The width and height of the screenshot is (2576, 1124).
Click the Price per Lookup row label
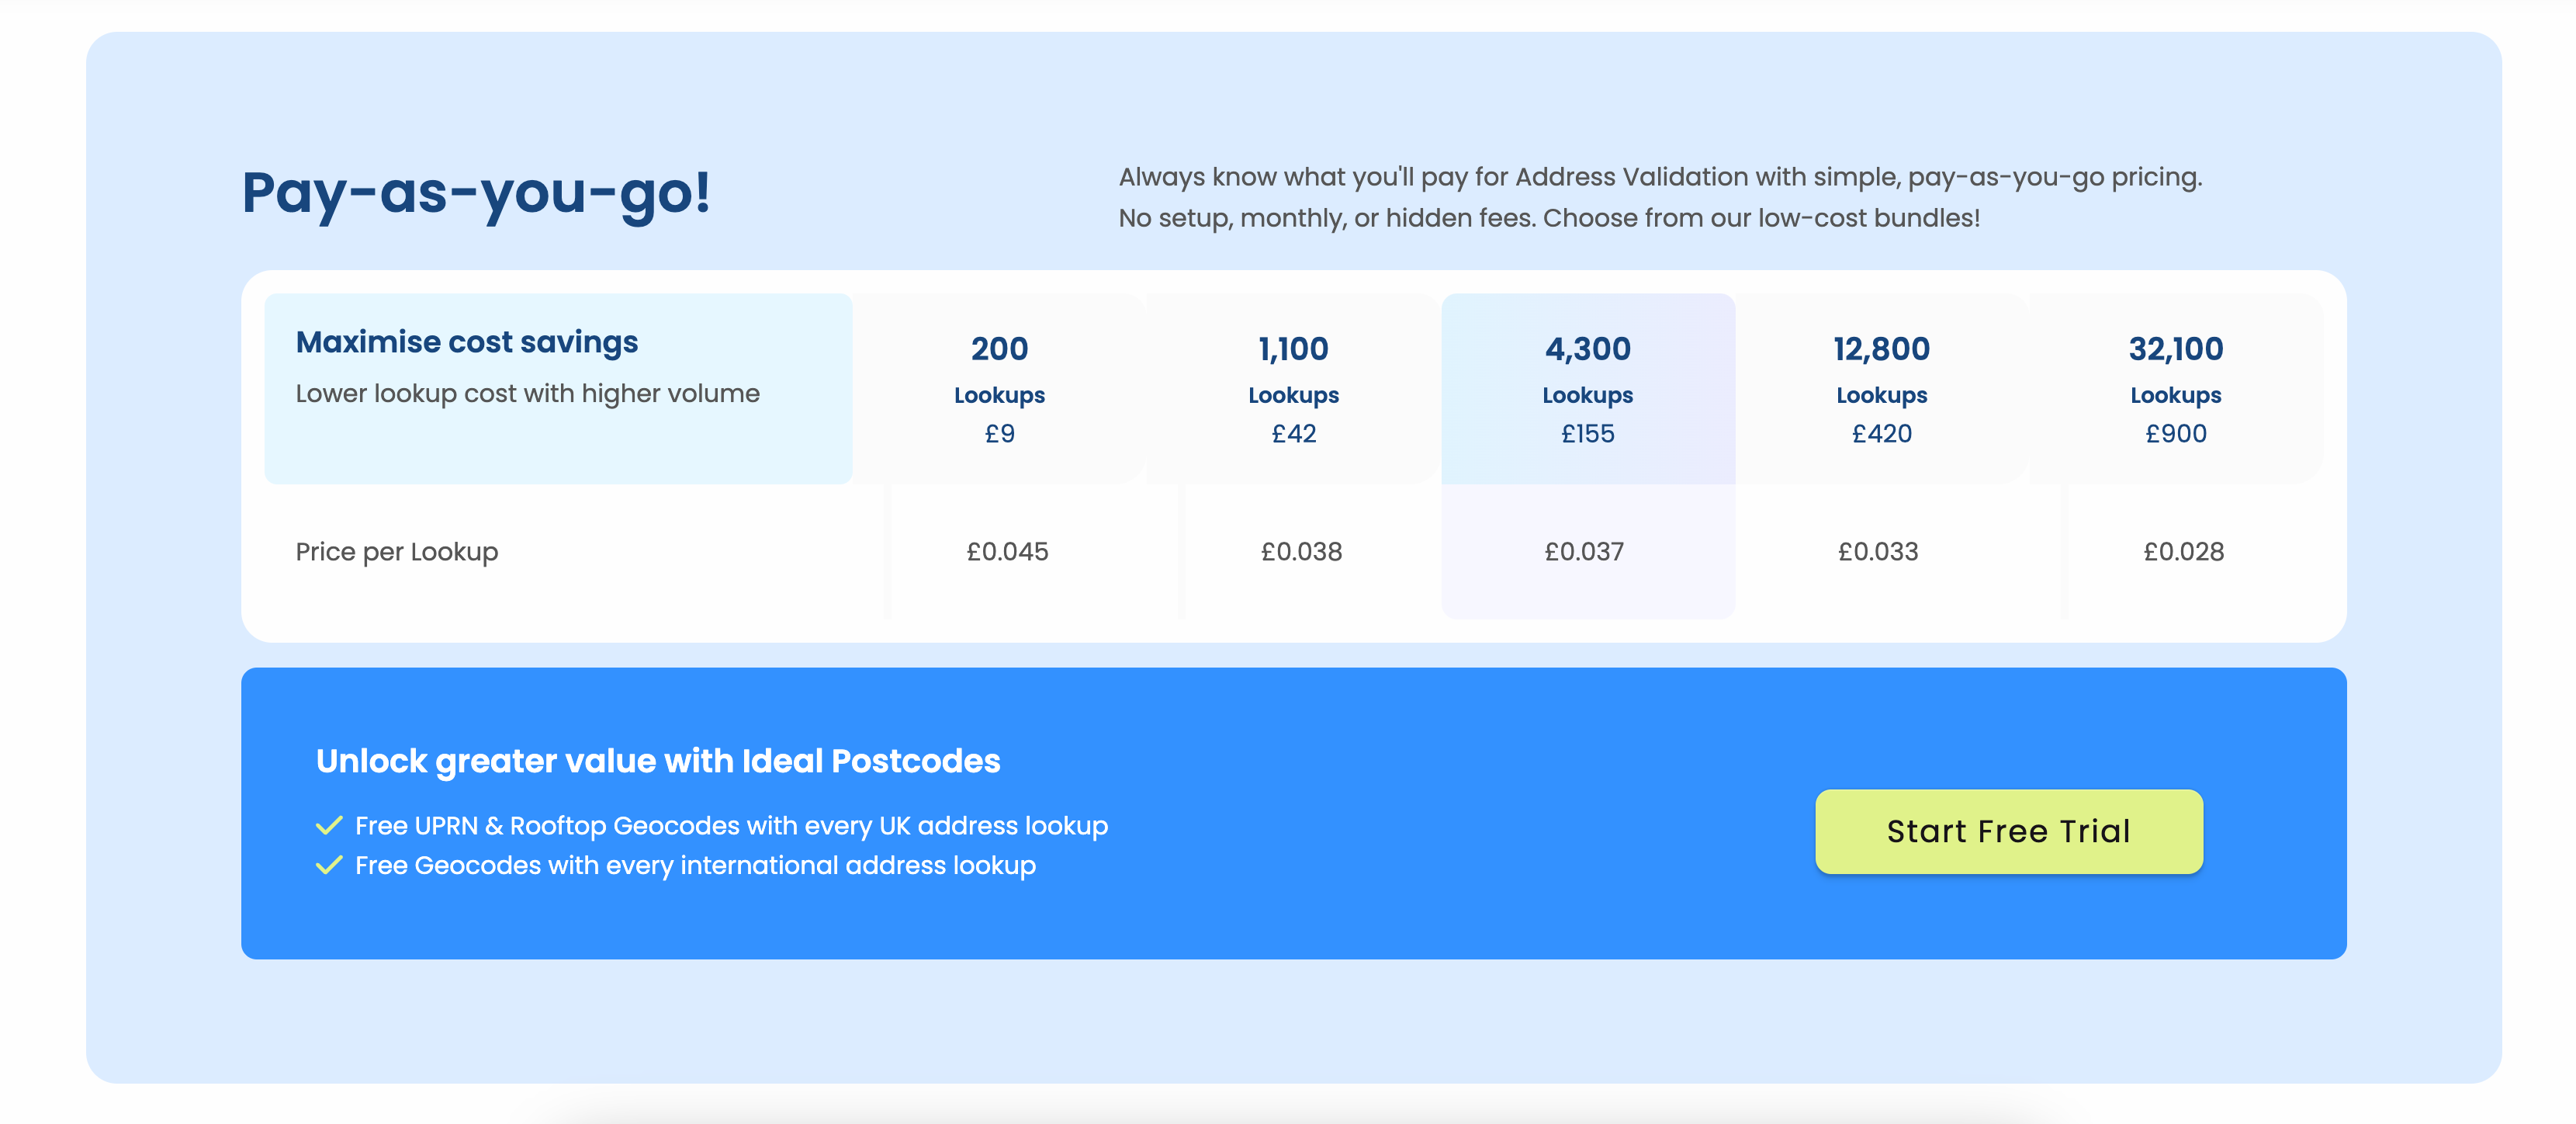[396, 551]
